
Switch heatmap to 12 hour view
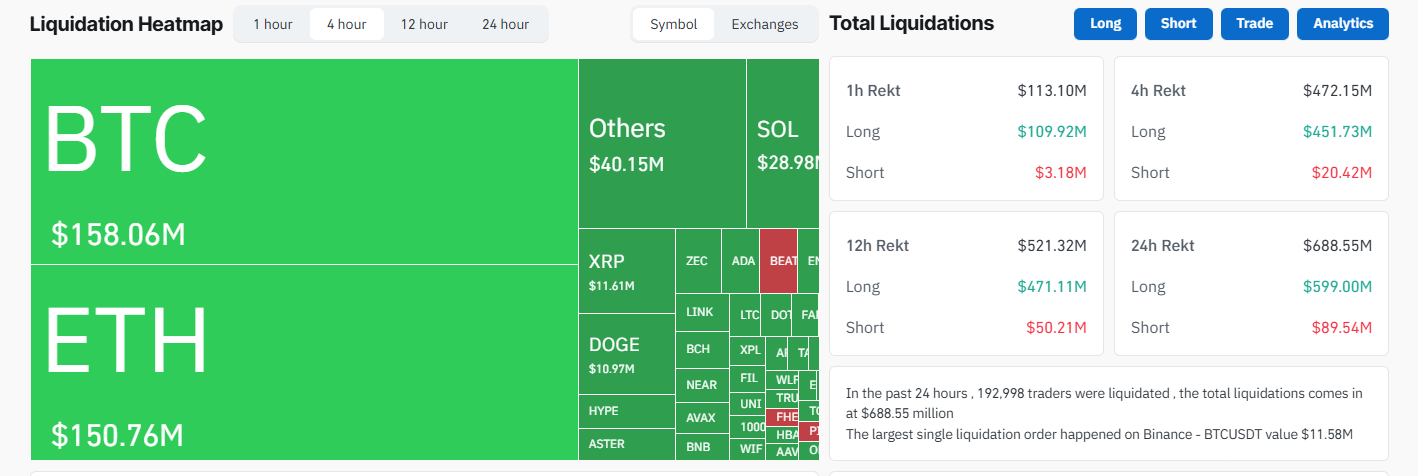click(424, 24)
